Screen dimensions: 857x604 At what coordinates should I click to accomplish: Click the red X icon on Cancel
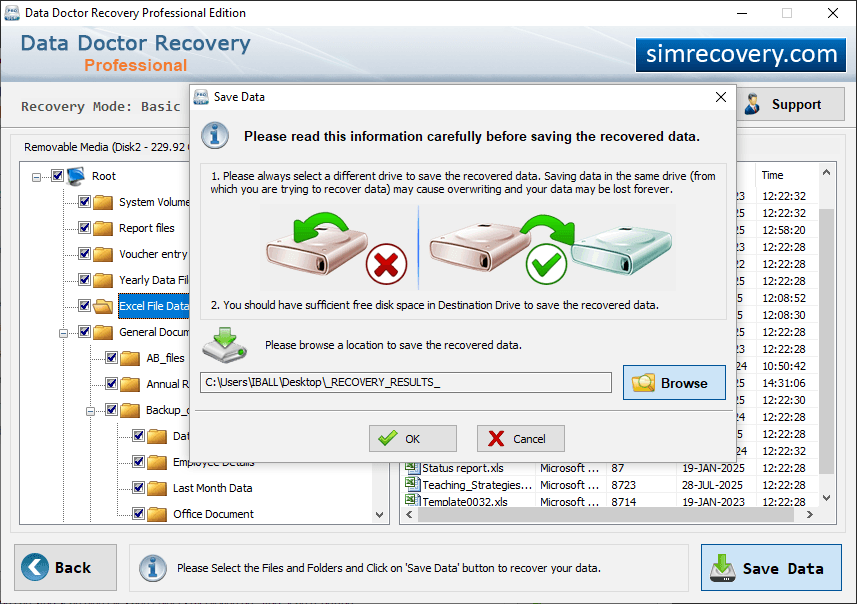click(496, 438)
